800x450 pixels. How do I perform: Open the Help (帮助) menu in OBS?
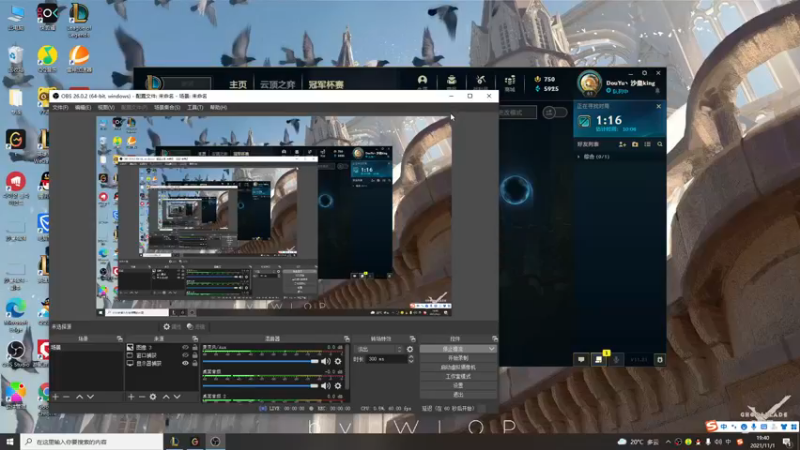click(218, 108)
